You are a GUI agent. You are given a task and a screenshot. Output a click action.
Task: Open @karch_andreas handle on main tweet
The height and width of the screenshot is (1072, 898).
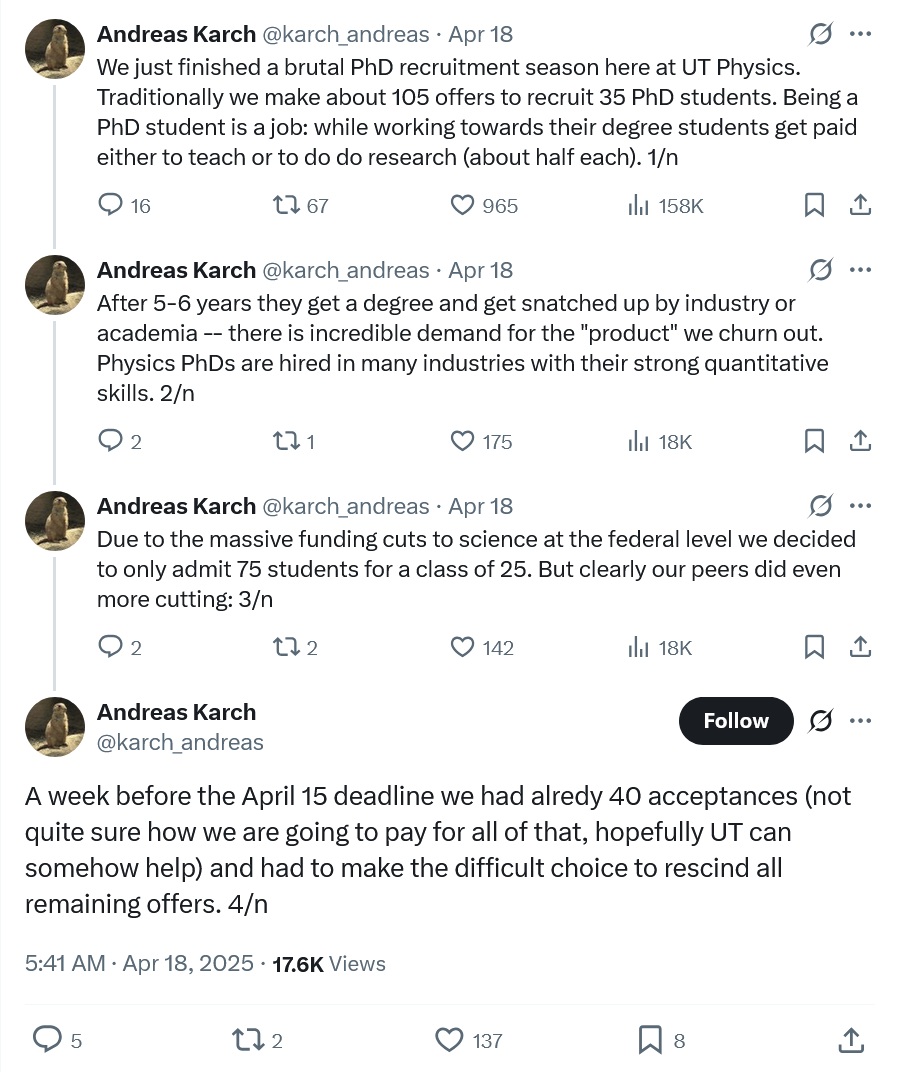point(180,742)
